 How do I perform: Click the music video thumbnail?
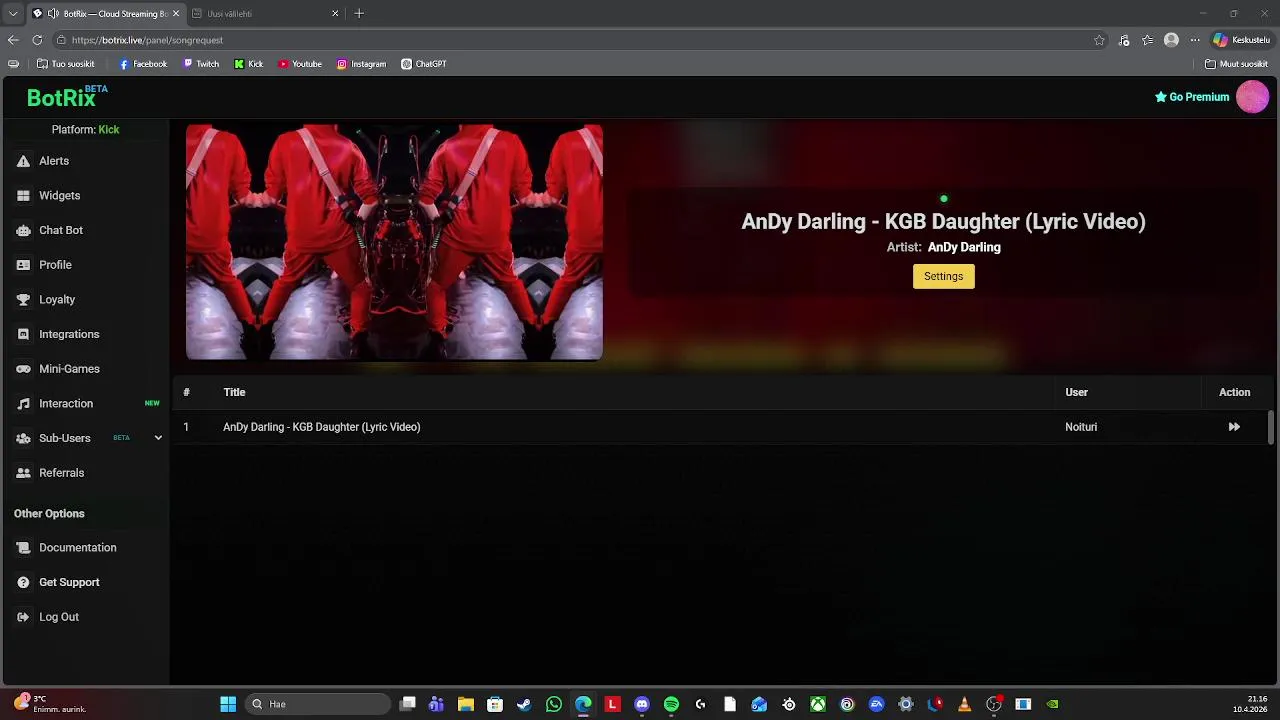(394, 242)
